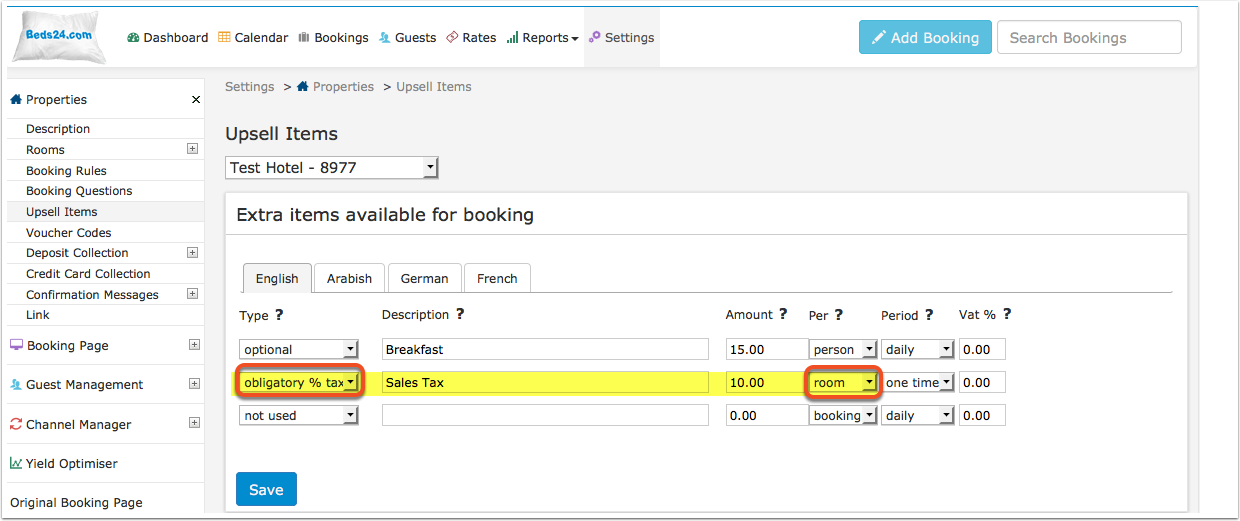This screenshot has height=521, width=1240.
Task: Open the Booking Page sidebar section
Action: click(67, 346)
